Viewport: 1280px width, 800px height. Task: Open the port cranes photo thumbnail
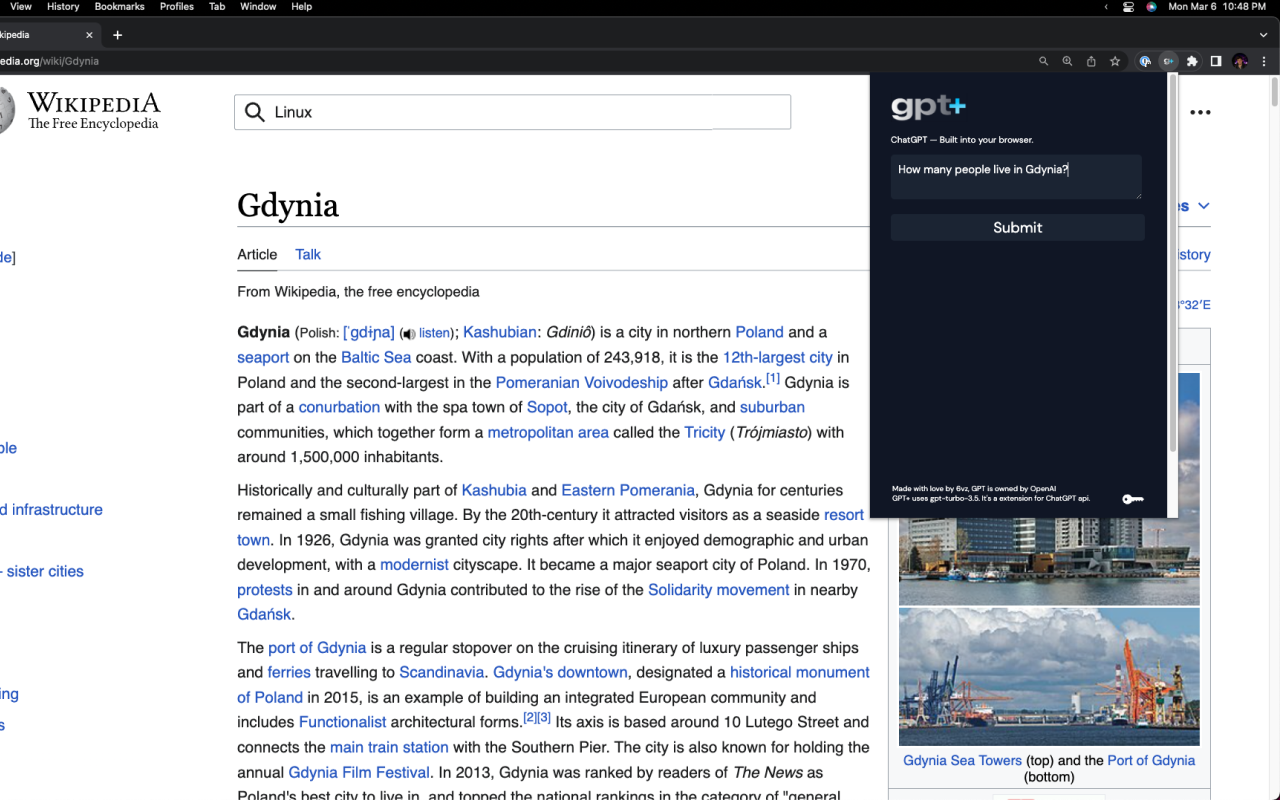(1049, 677)
